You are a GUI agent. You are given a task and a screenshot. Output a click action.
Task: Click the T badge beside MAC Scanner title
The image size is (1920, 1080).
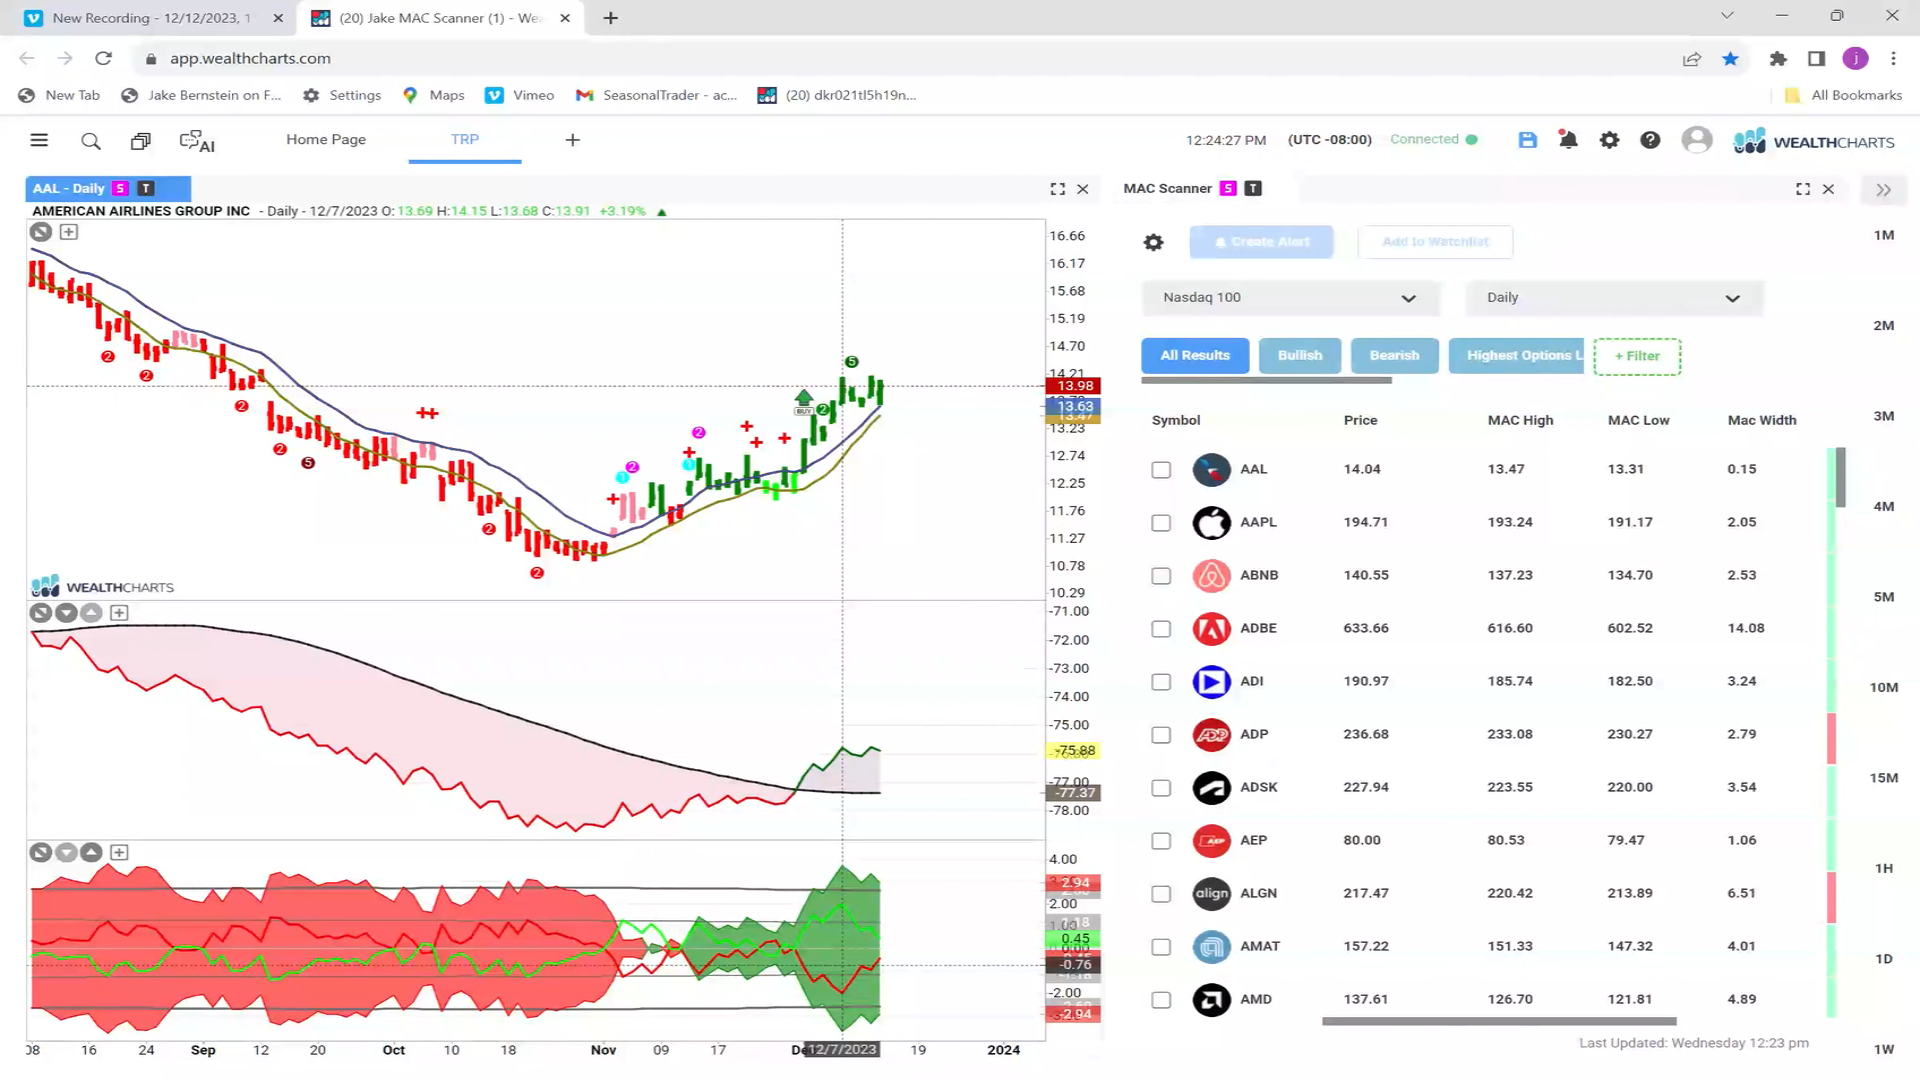click(x=1253, y=188)
